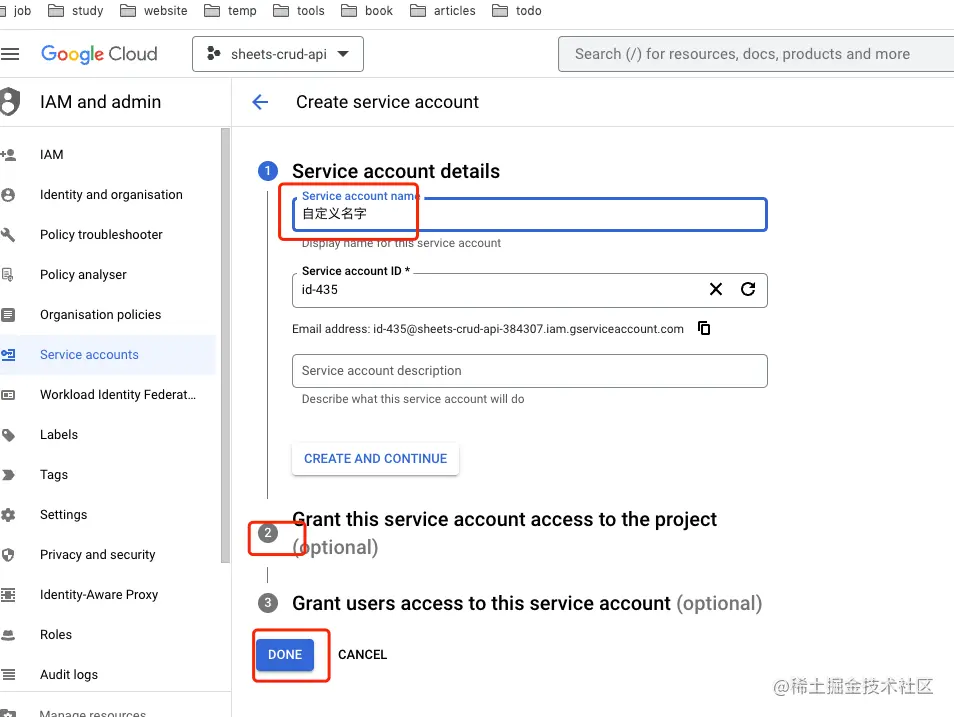Viewport: 954px width, 717px height.
Task: Go back using the blue back arrow
Action: click(259, 101)
